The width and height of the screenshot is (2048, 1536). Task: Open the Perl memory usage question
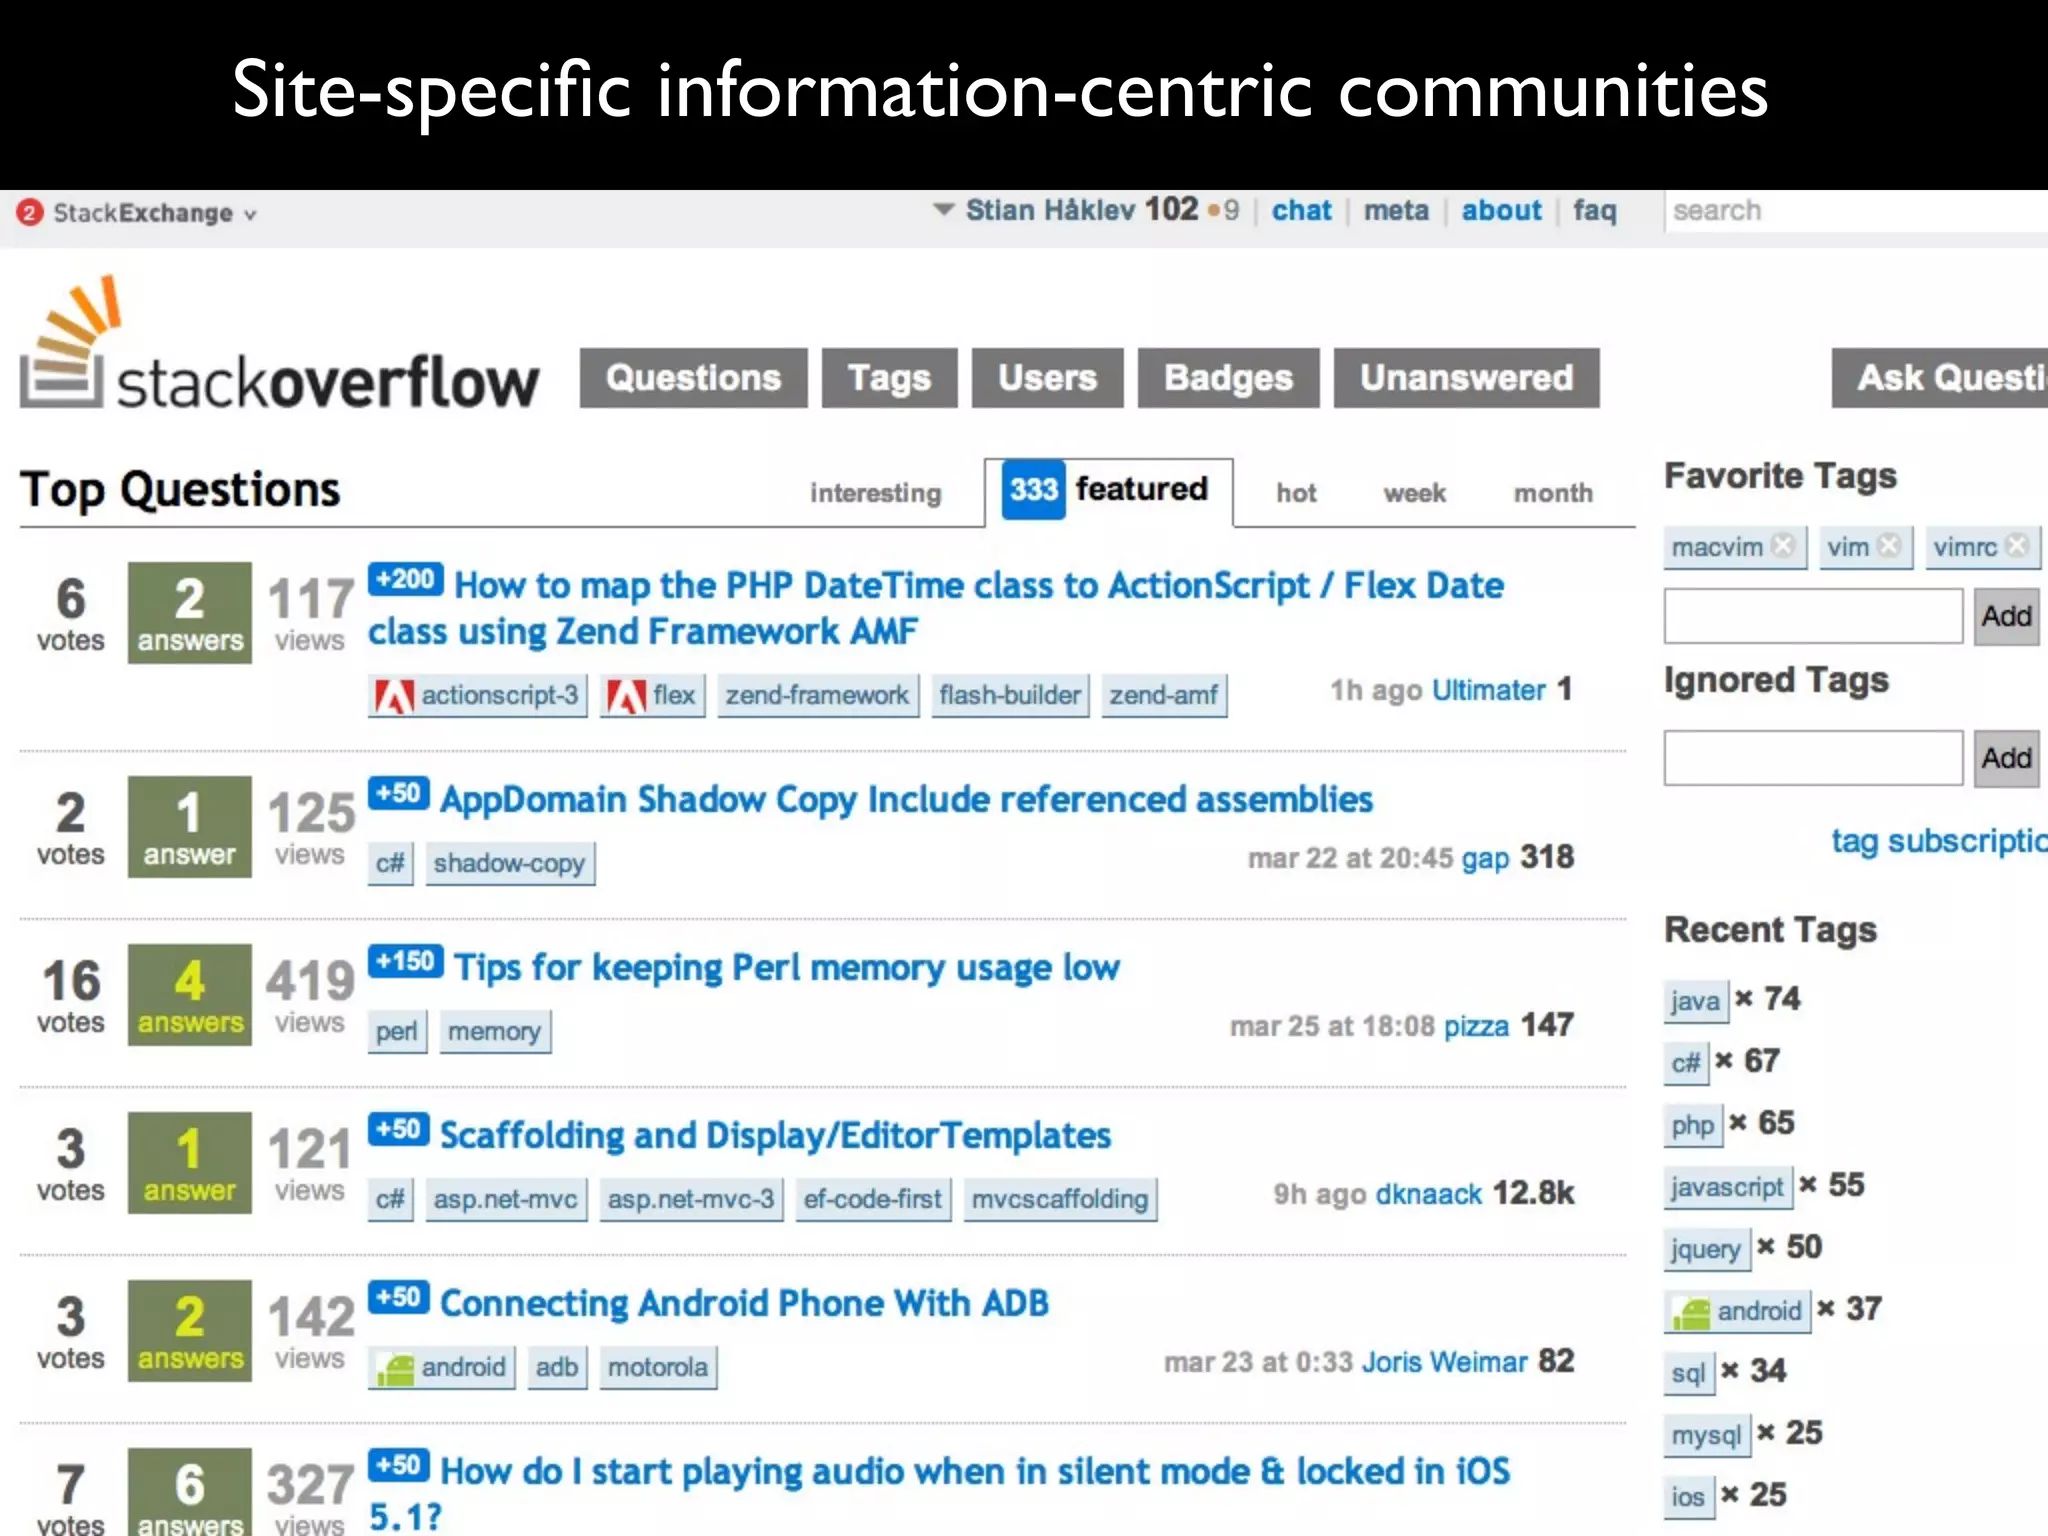pos(786,968)
